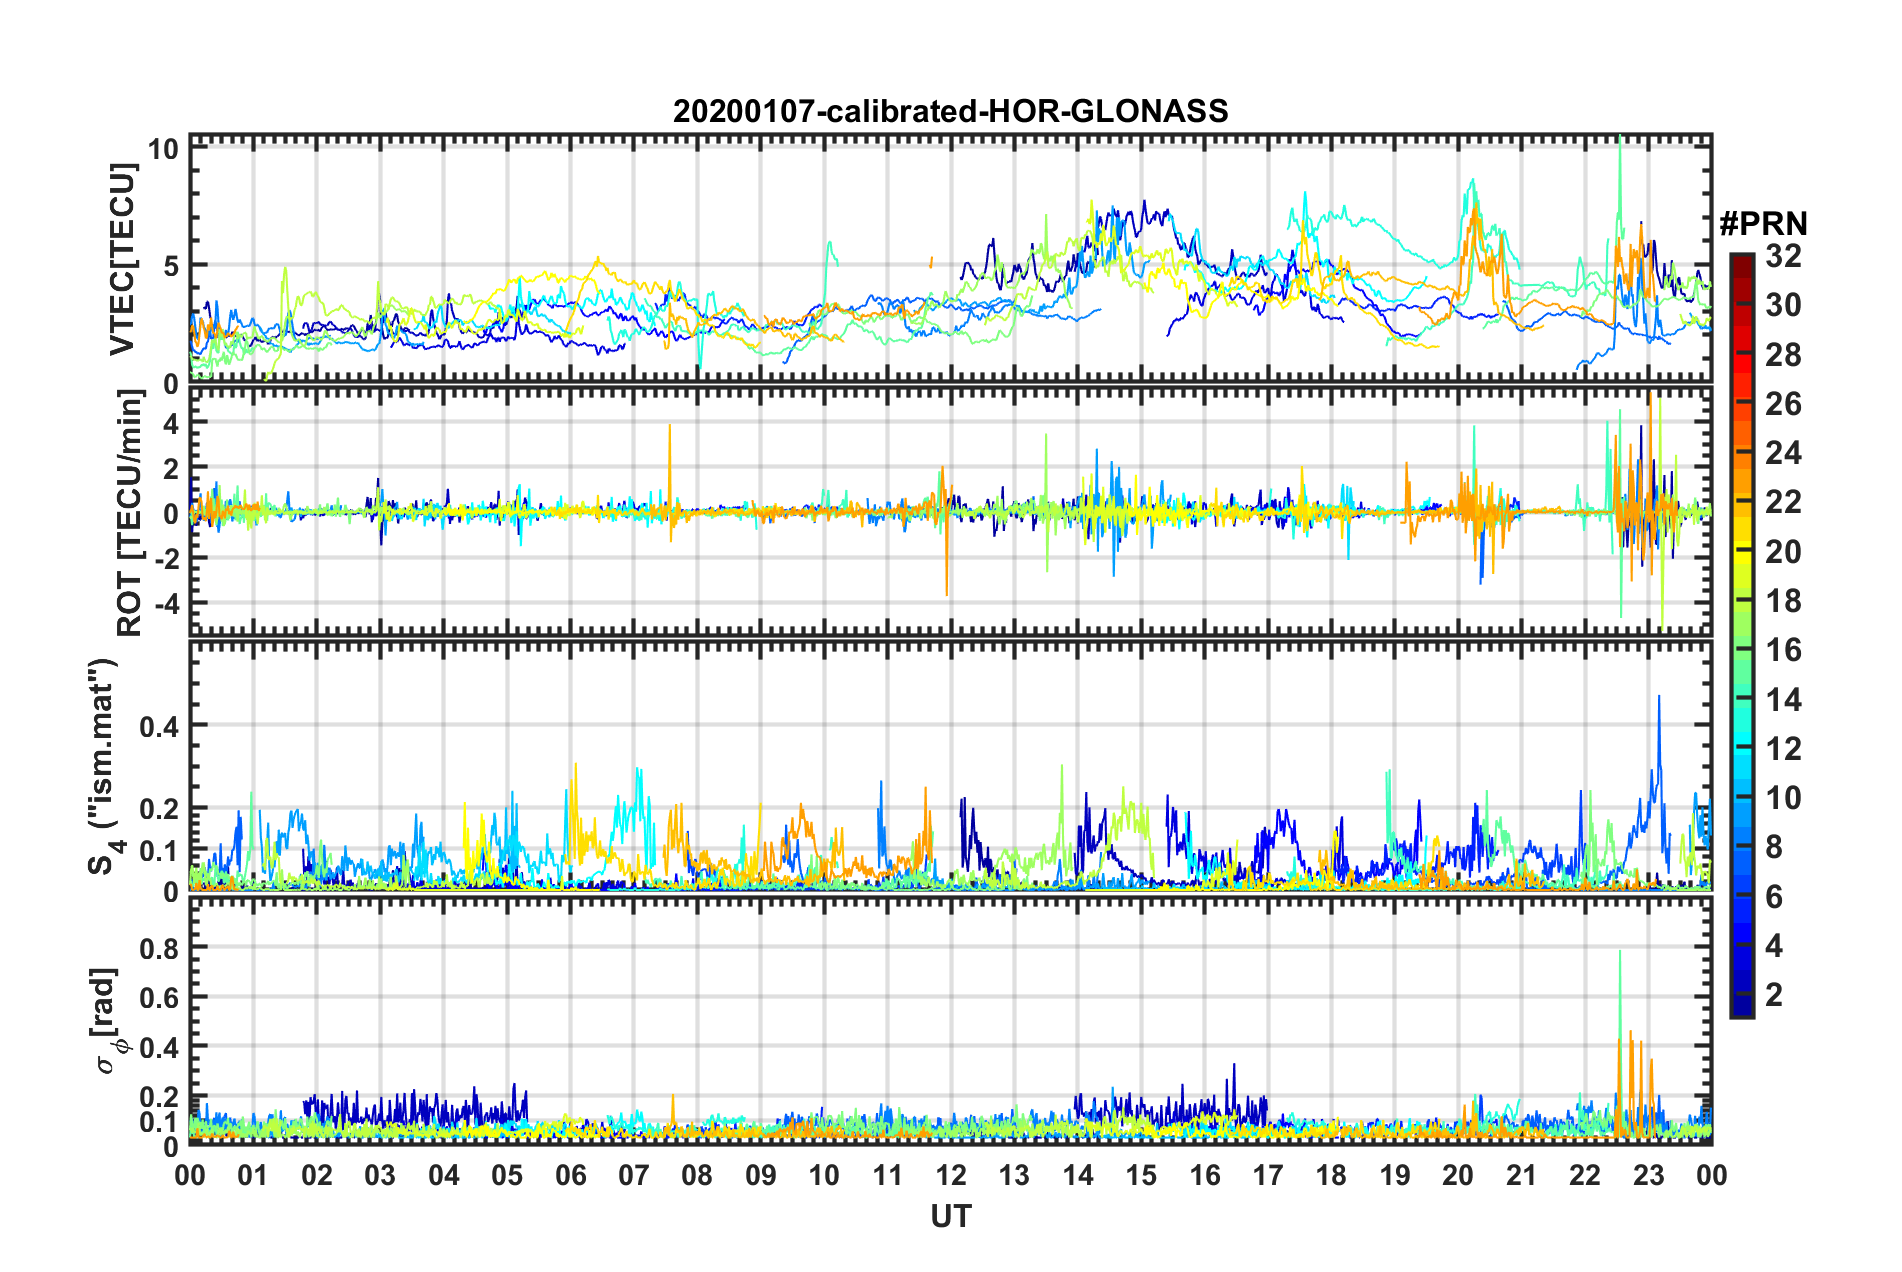Select colorbar tick label 28
This screenshot has width=1902, height=1272.
click(1783, 354)
